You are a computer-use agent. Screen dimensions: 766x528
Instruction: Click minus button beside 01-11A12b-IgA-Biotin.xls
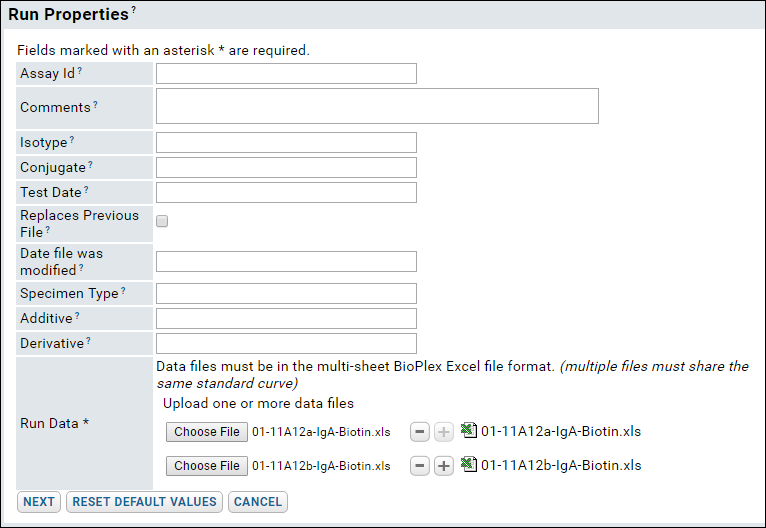click(420, 466)
